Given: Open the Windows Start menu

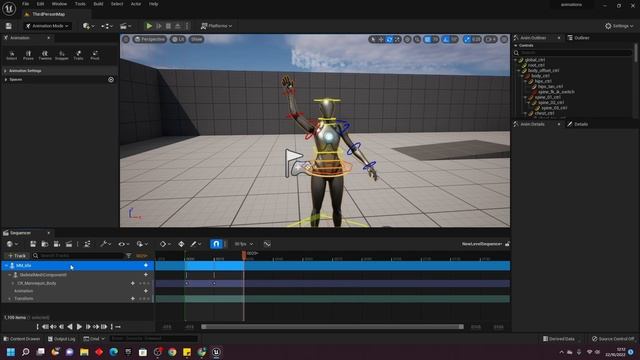Looking at the screenshot, I should coord(11,352).
